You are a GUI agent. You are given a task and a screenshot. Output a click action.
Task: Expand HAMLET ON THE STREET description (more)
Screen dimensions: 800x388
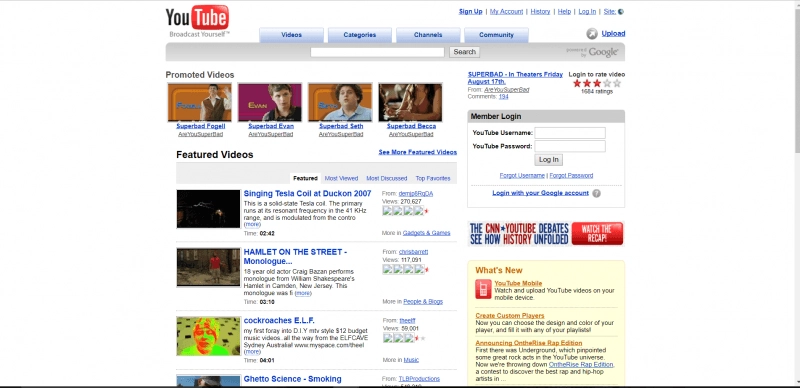pos(303,294)
